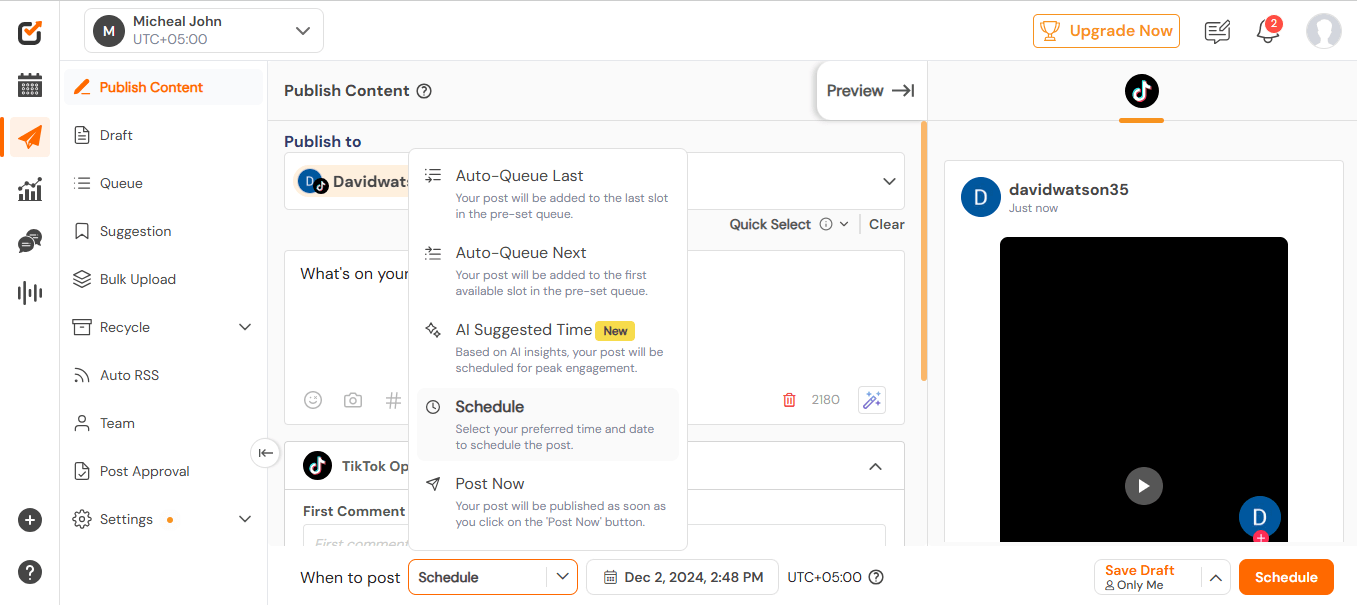Open the notifications bell icon
This screenshot has width=1357, height=605.
[x=1268, y=31]
